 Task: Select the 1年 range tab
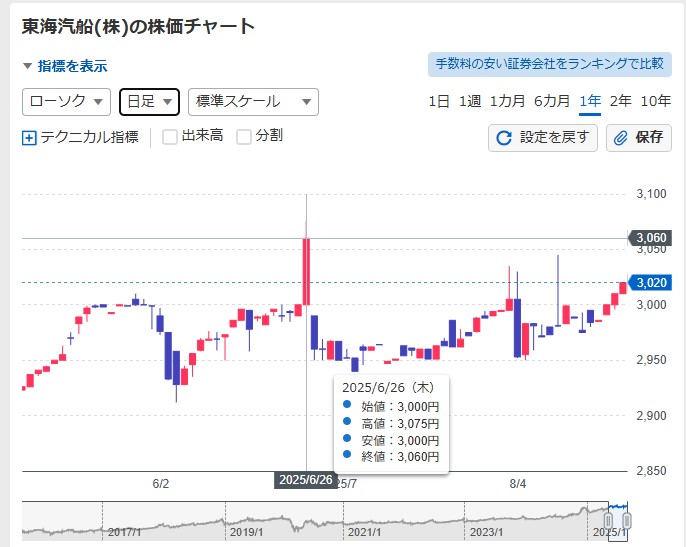coord(590,102)
